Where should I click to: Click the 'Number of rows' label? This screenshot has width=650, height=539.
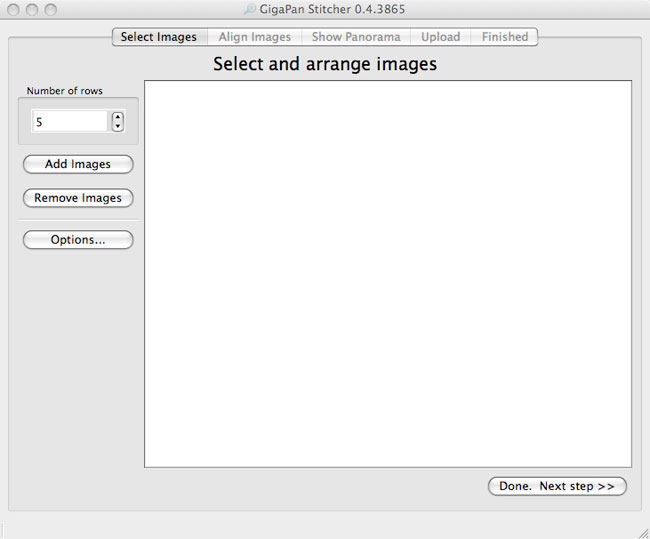65,91
